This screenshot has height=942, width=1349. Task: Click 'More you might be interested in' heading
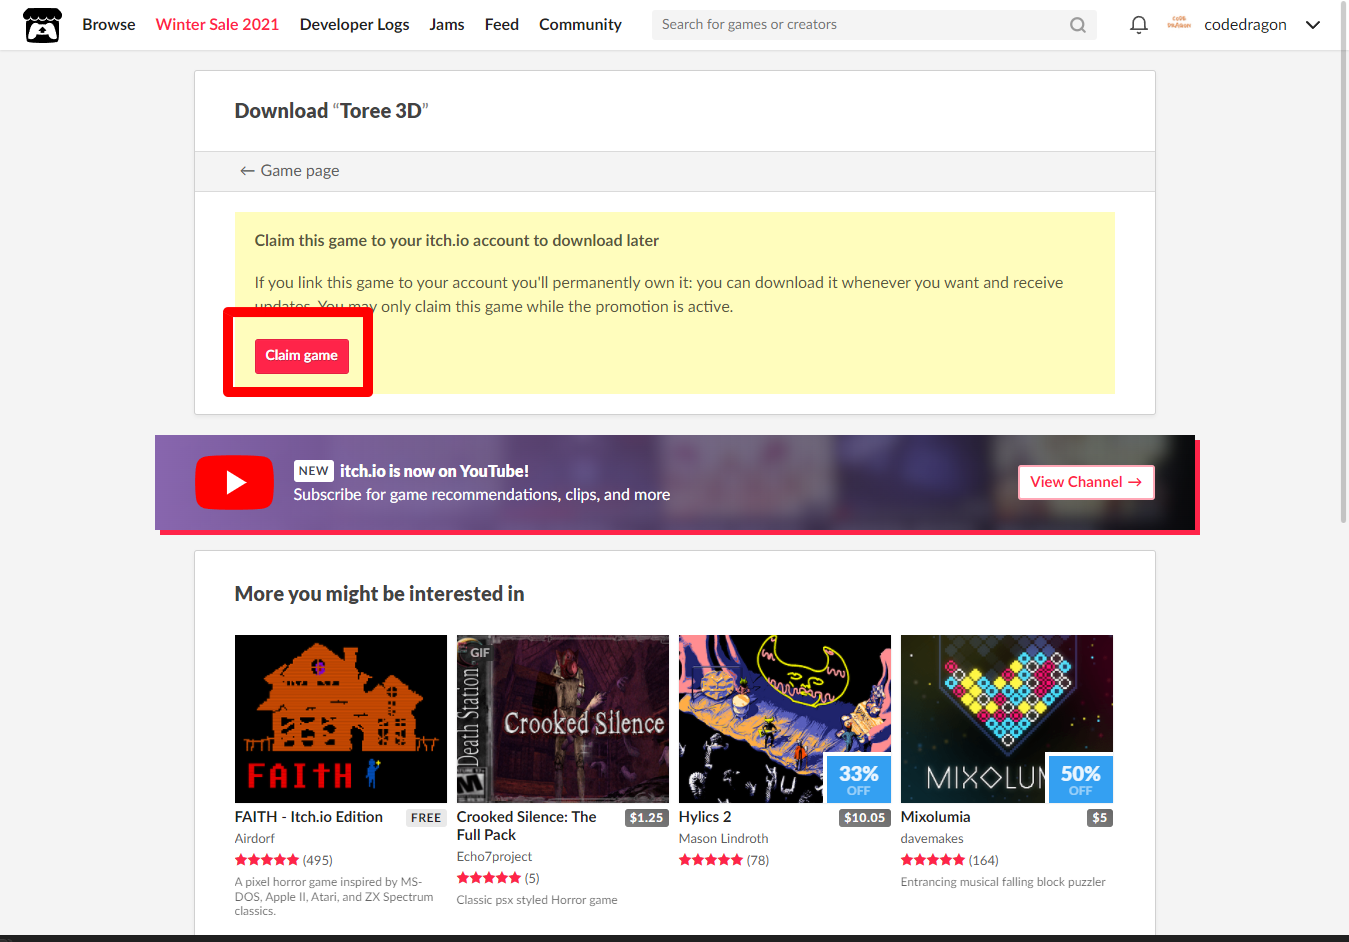[x=379, y=594]
